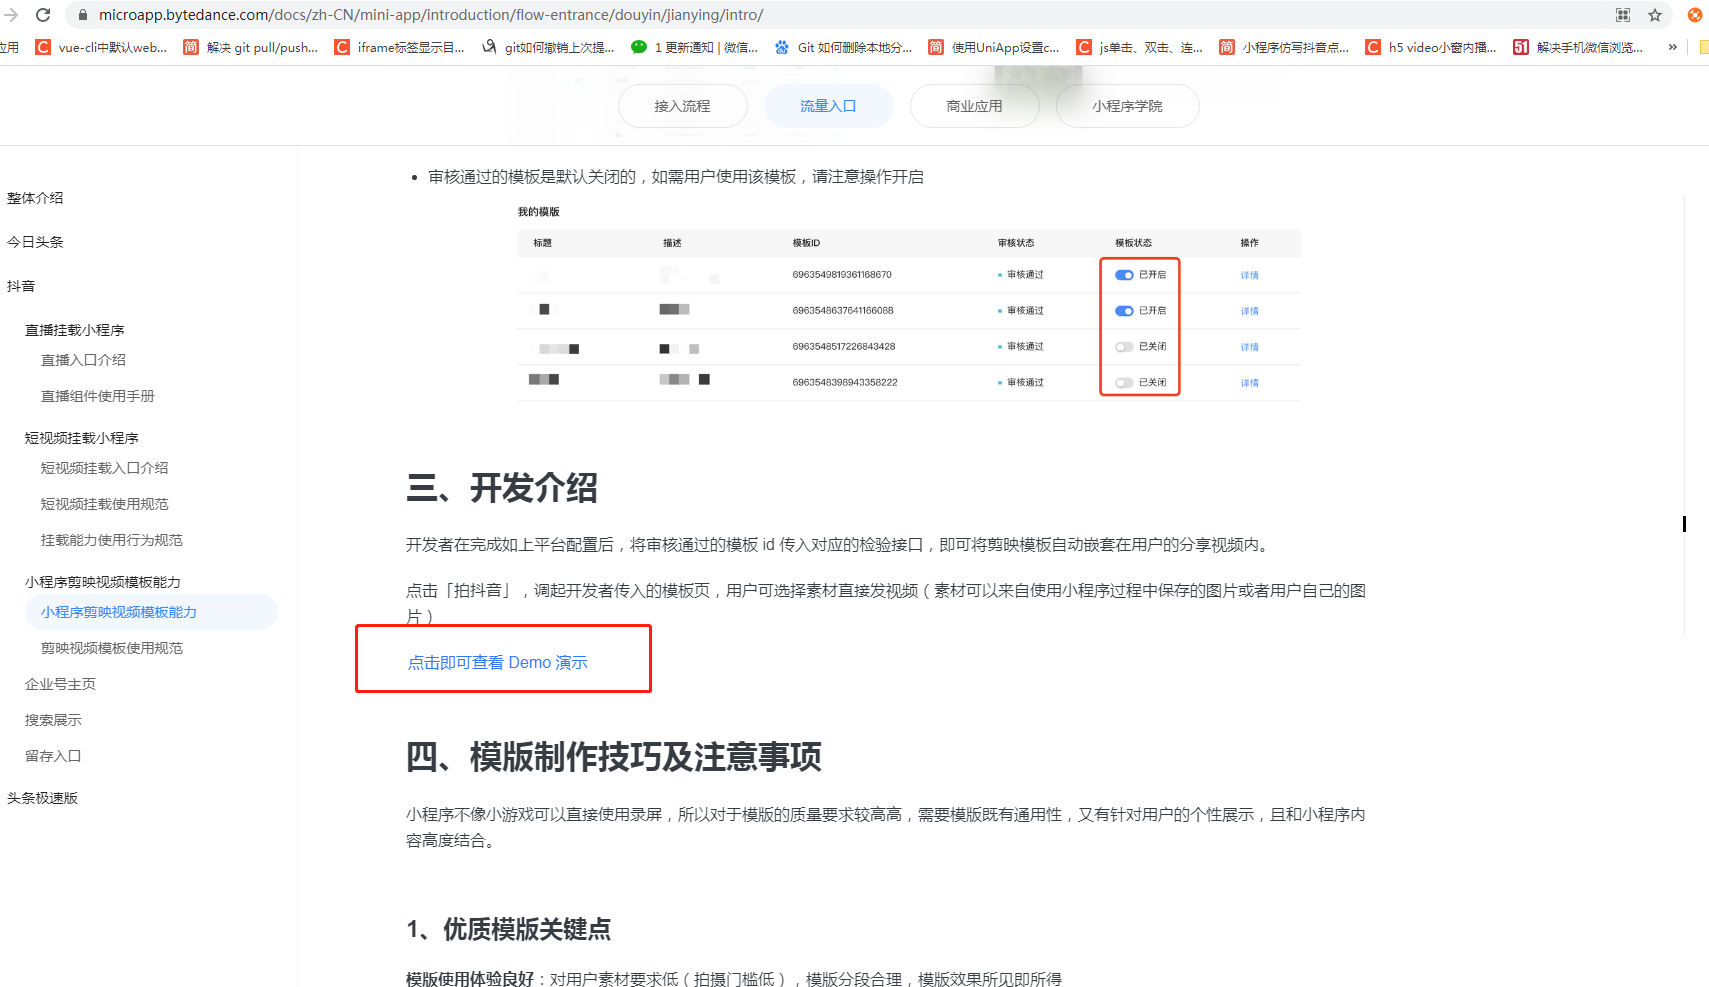Click the '三、开发介绍' heading
1709x987 pixels.
[501, 488]
